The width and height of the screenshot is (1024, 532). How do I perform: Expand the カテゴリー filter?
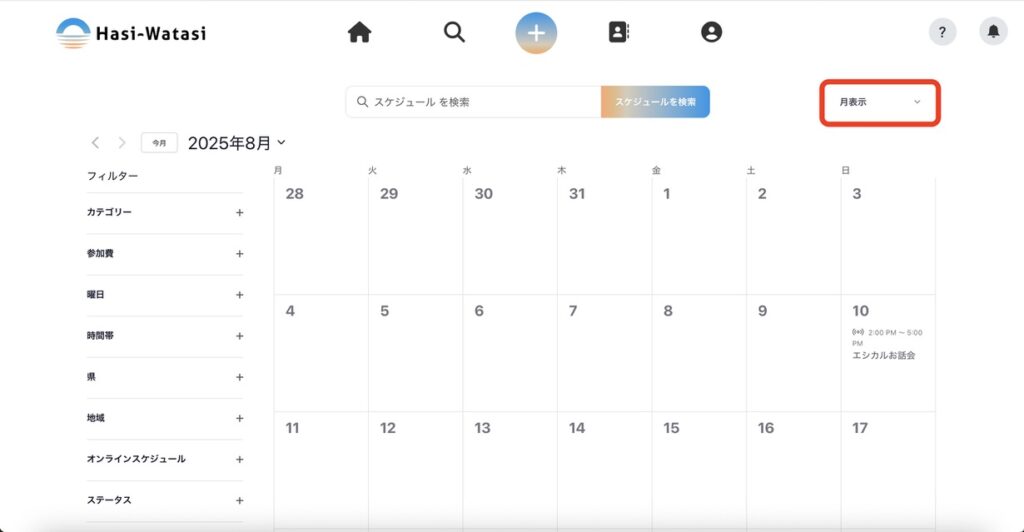coord(239,213)
